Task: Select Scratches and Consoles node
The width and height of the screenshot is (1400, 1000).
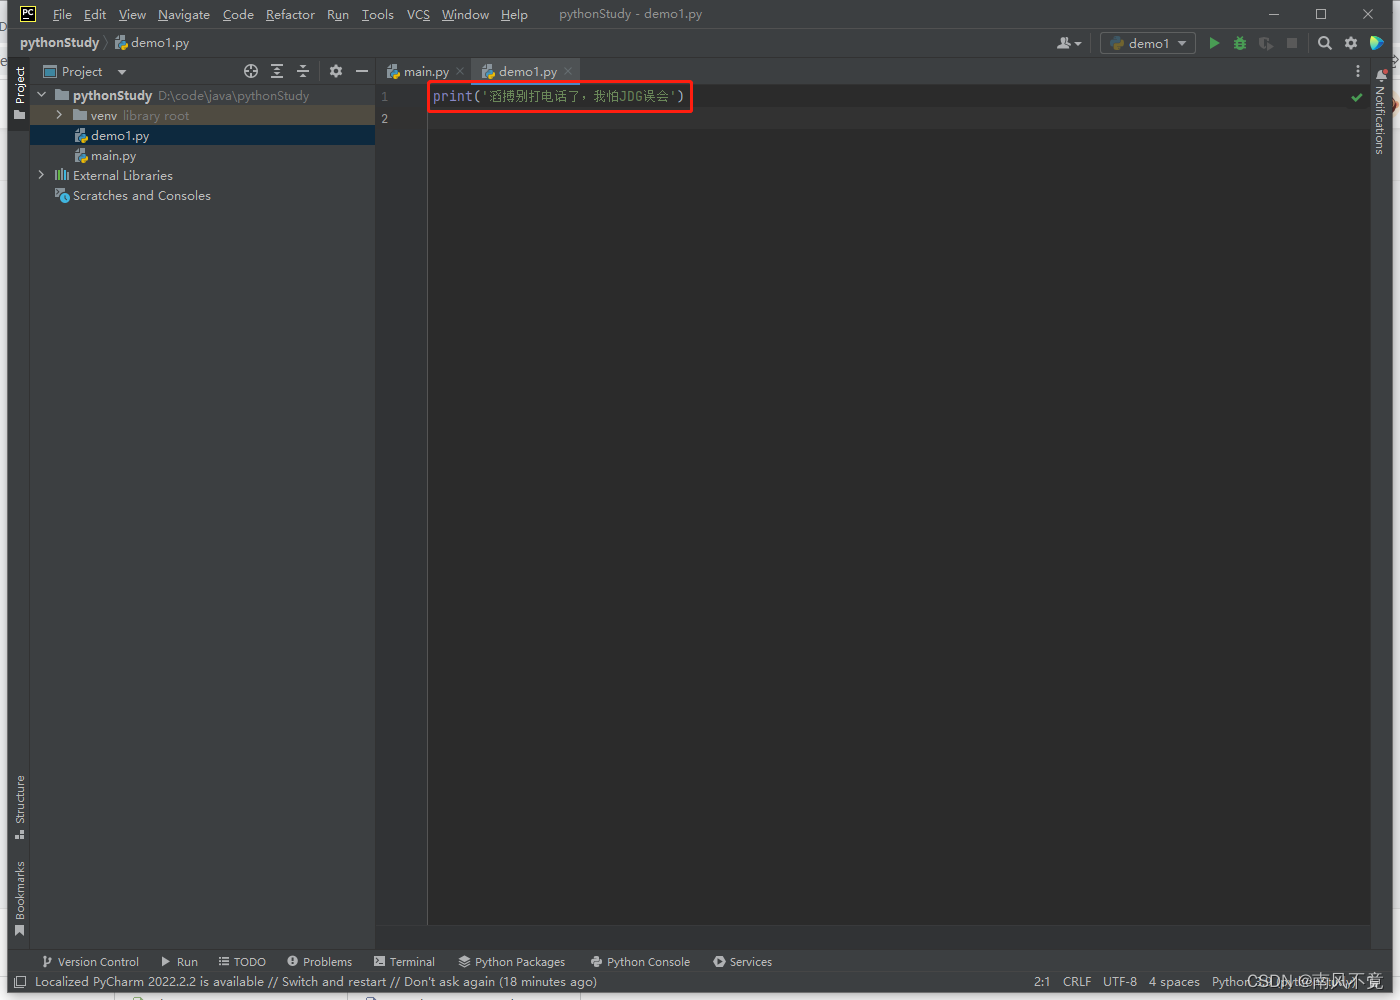Action: (141, 195)
